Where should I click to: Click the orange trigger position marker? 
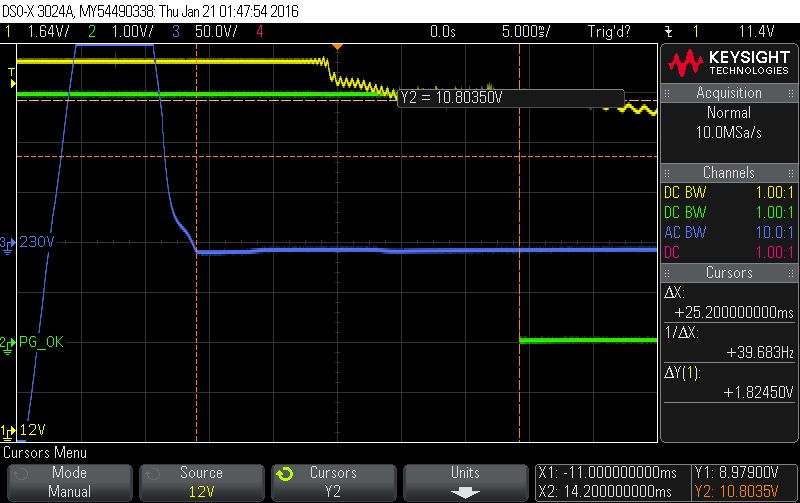click(x=337, y=46)
